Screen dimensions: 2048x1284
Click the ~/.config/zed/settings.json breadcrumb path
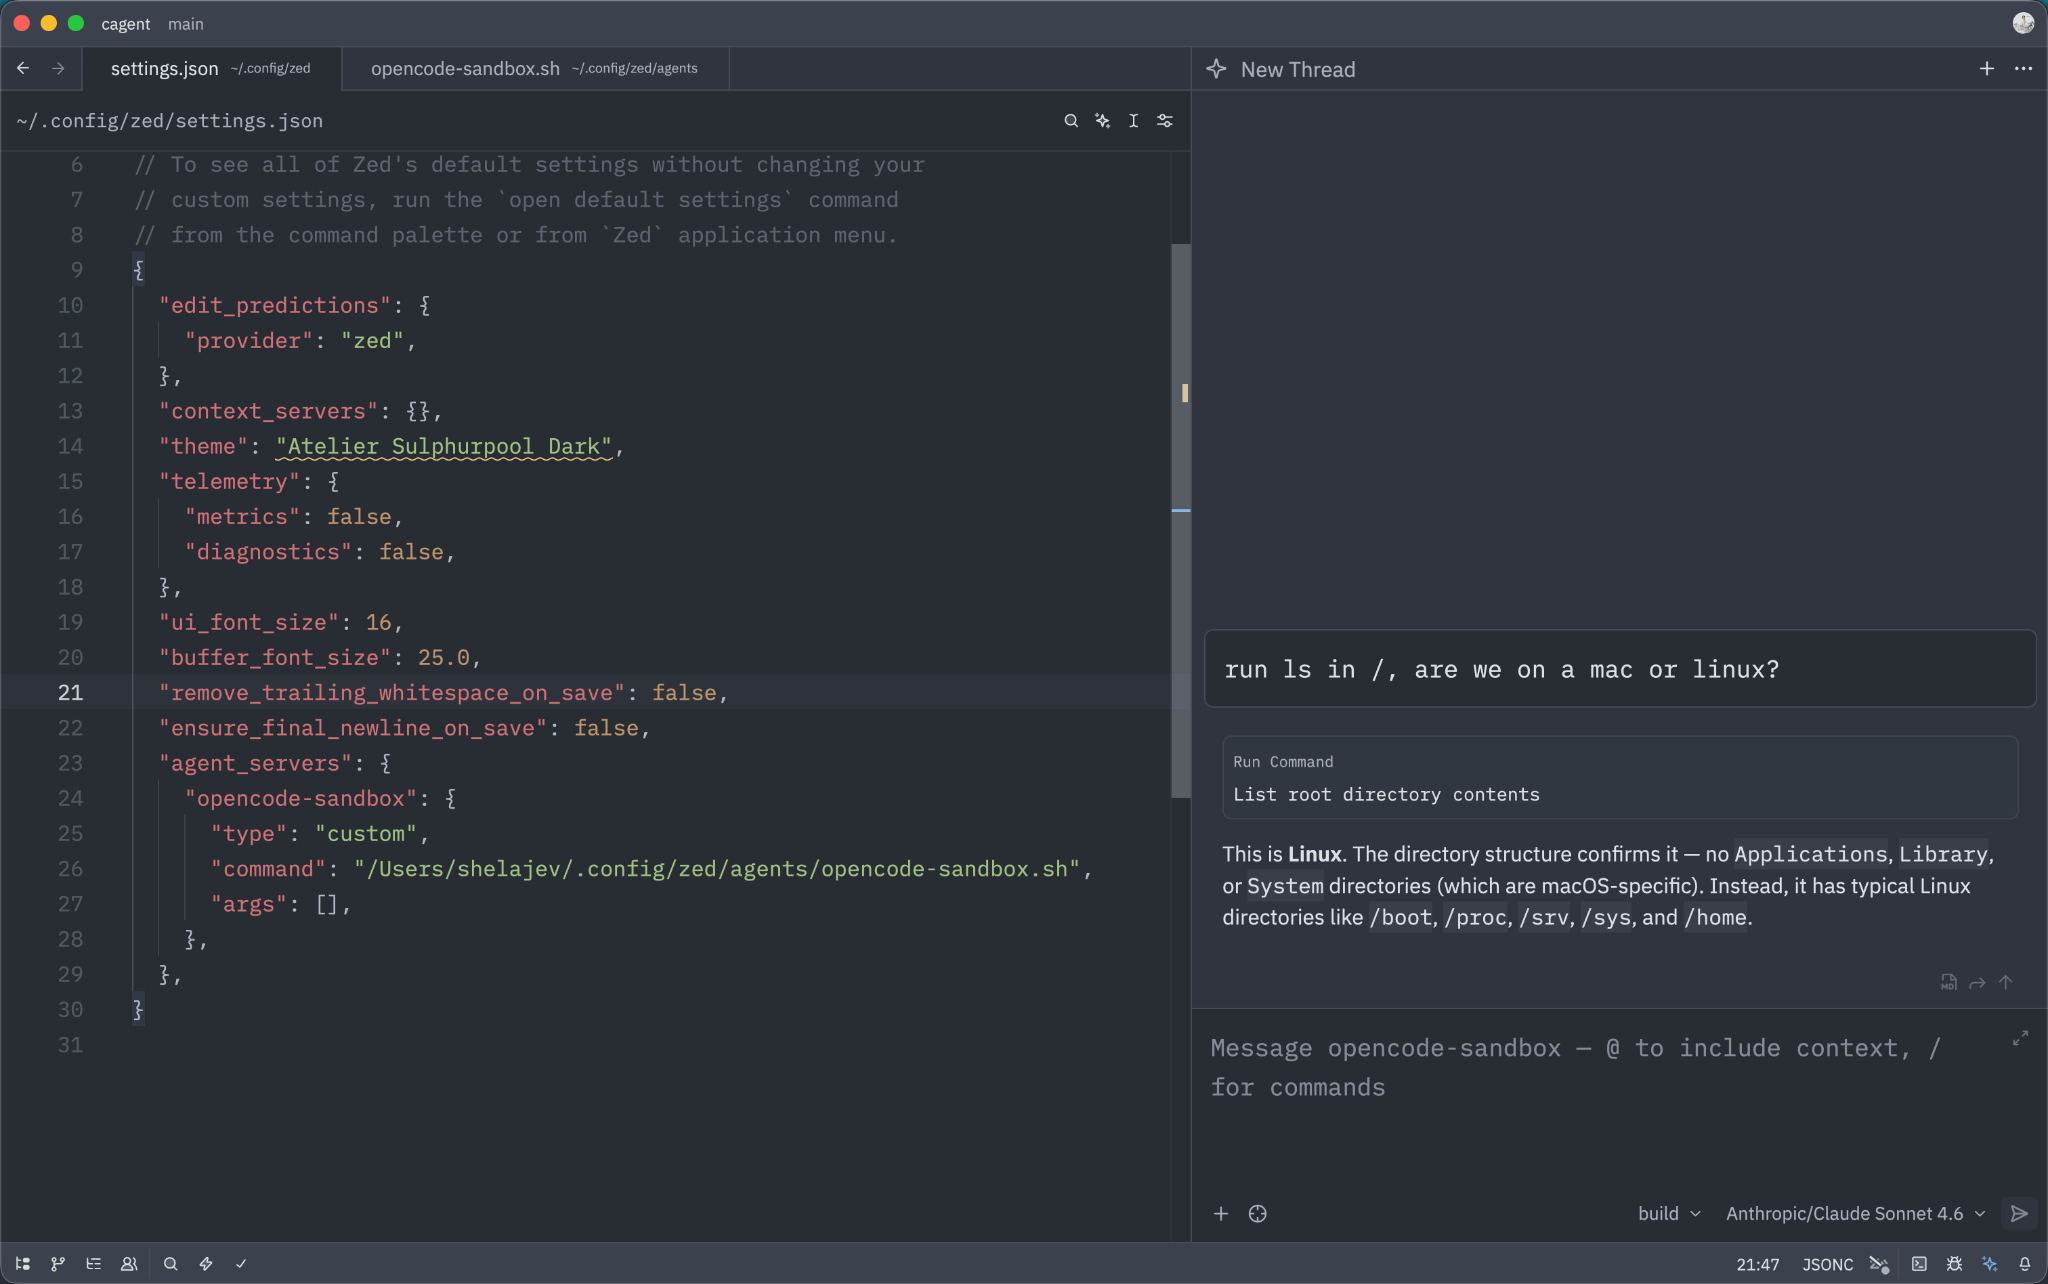pyautogui.click(x=170, y=121)
